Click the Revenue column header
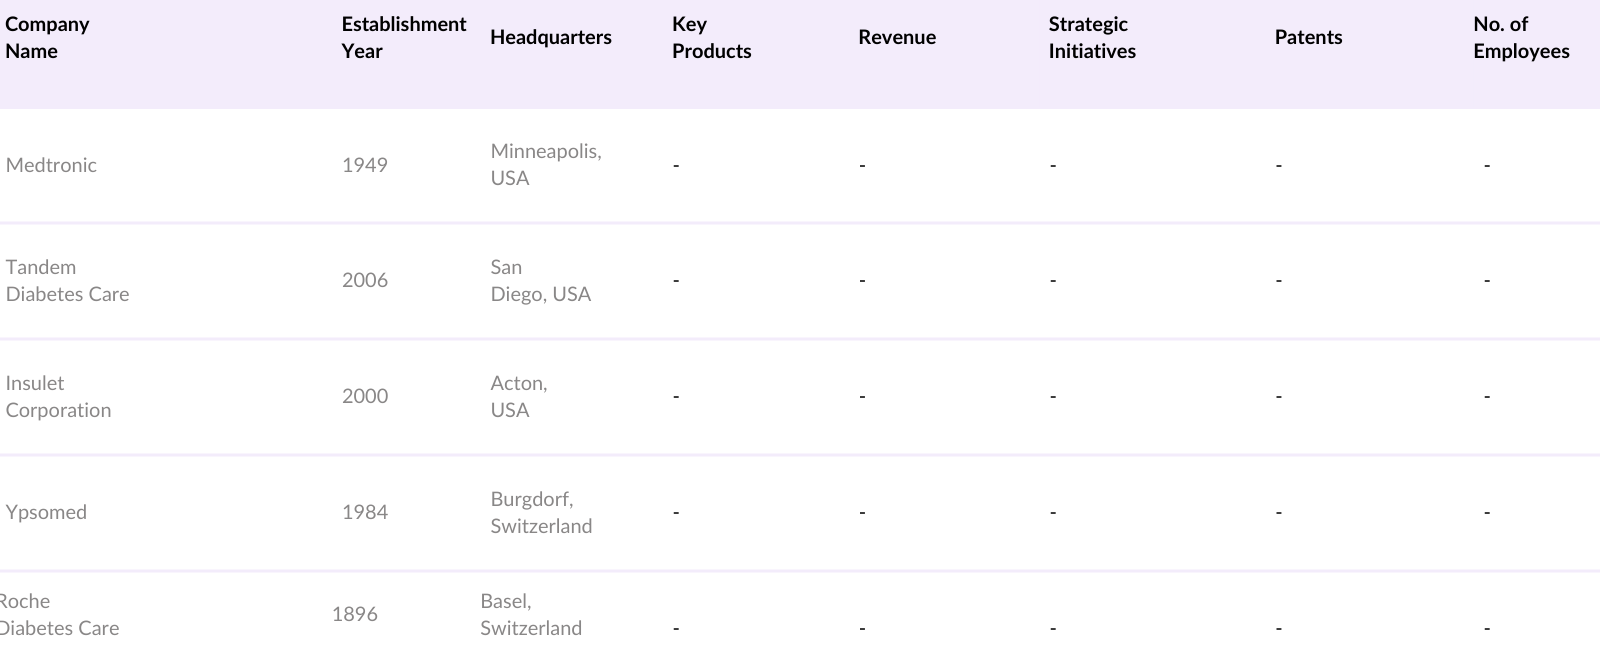 tap(896, 38)
